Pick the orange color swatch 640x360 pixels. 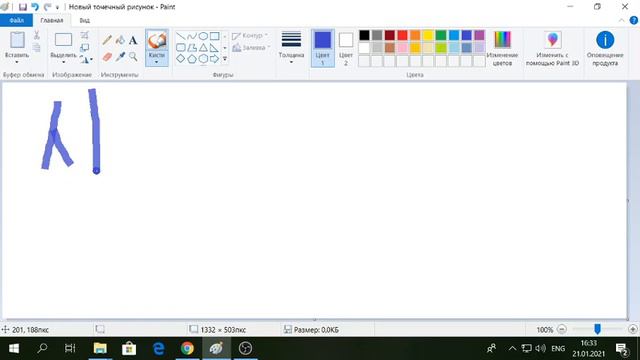(415, 35)
